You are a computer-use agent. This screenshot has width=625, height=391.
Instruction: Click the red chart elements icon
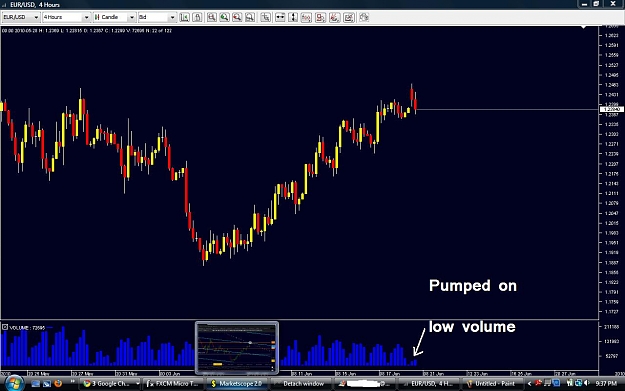tap(320, 17)
